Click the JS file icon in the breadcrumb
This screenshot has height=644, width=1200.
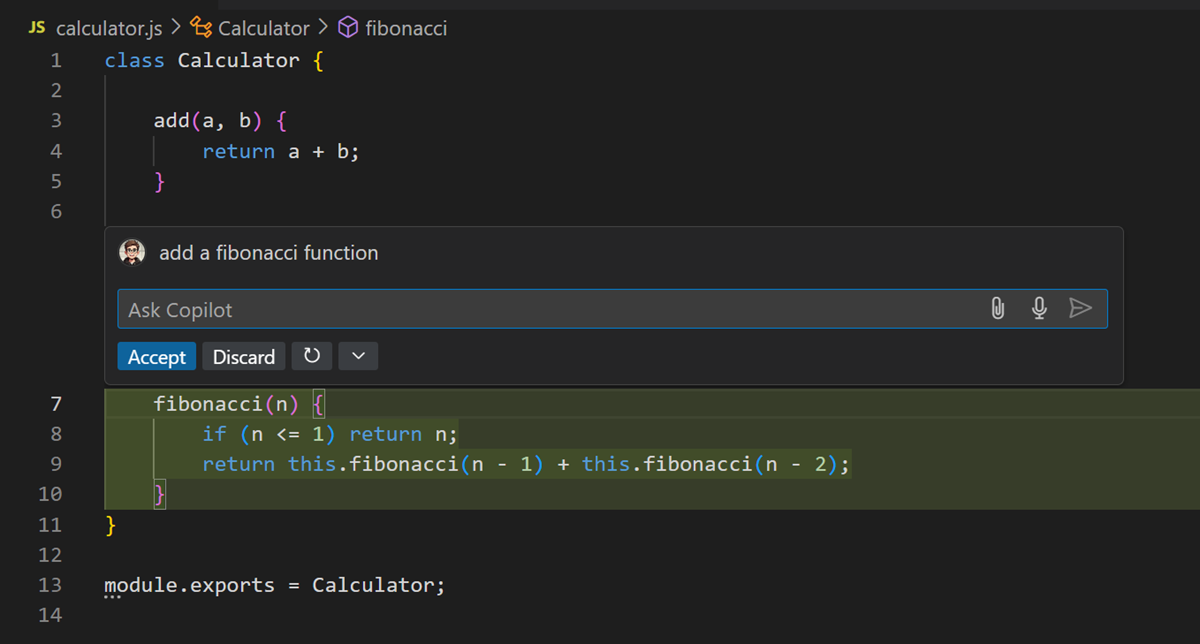coord(36,28)
